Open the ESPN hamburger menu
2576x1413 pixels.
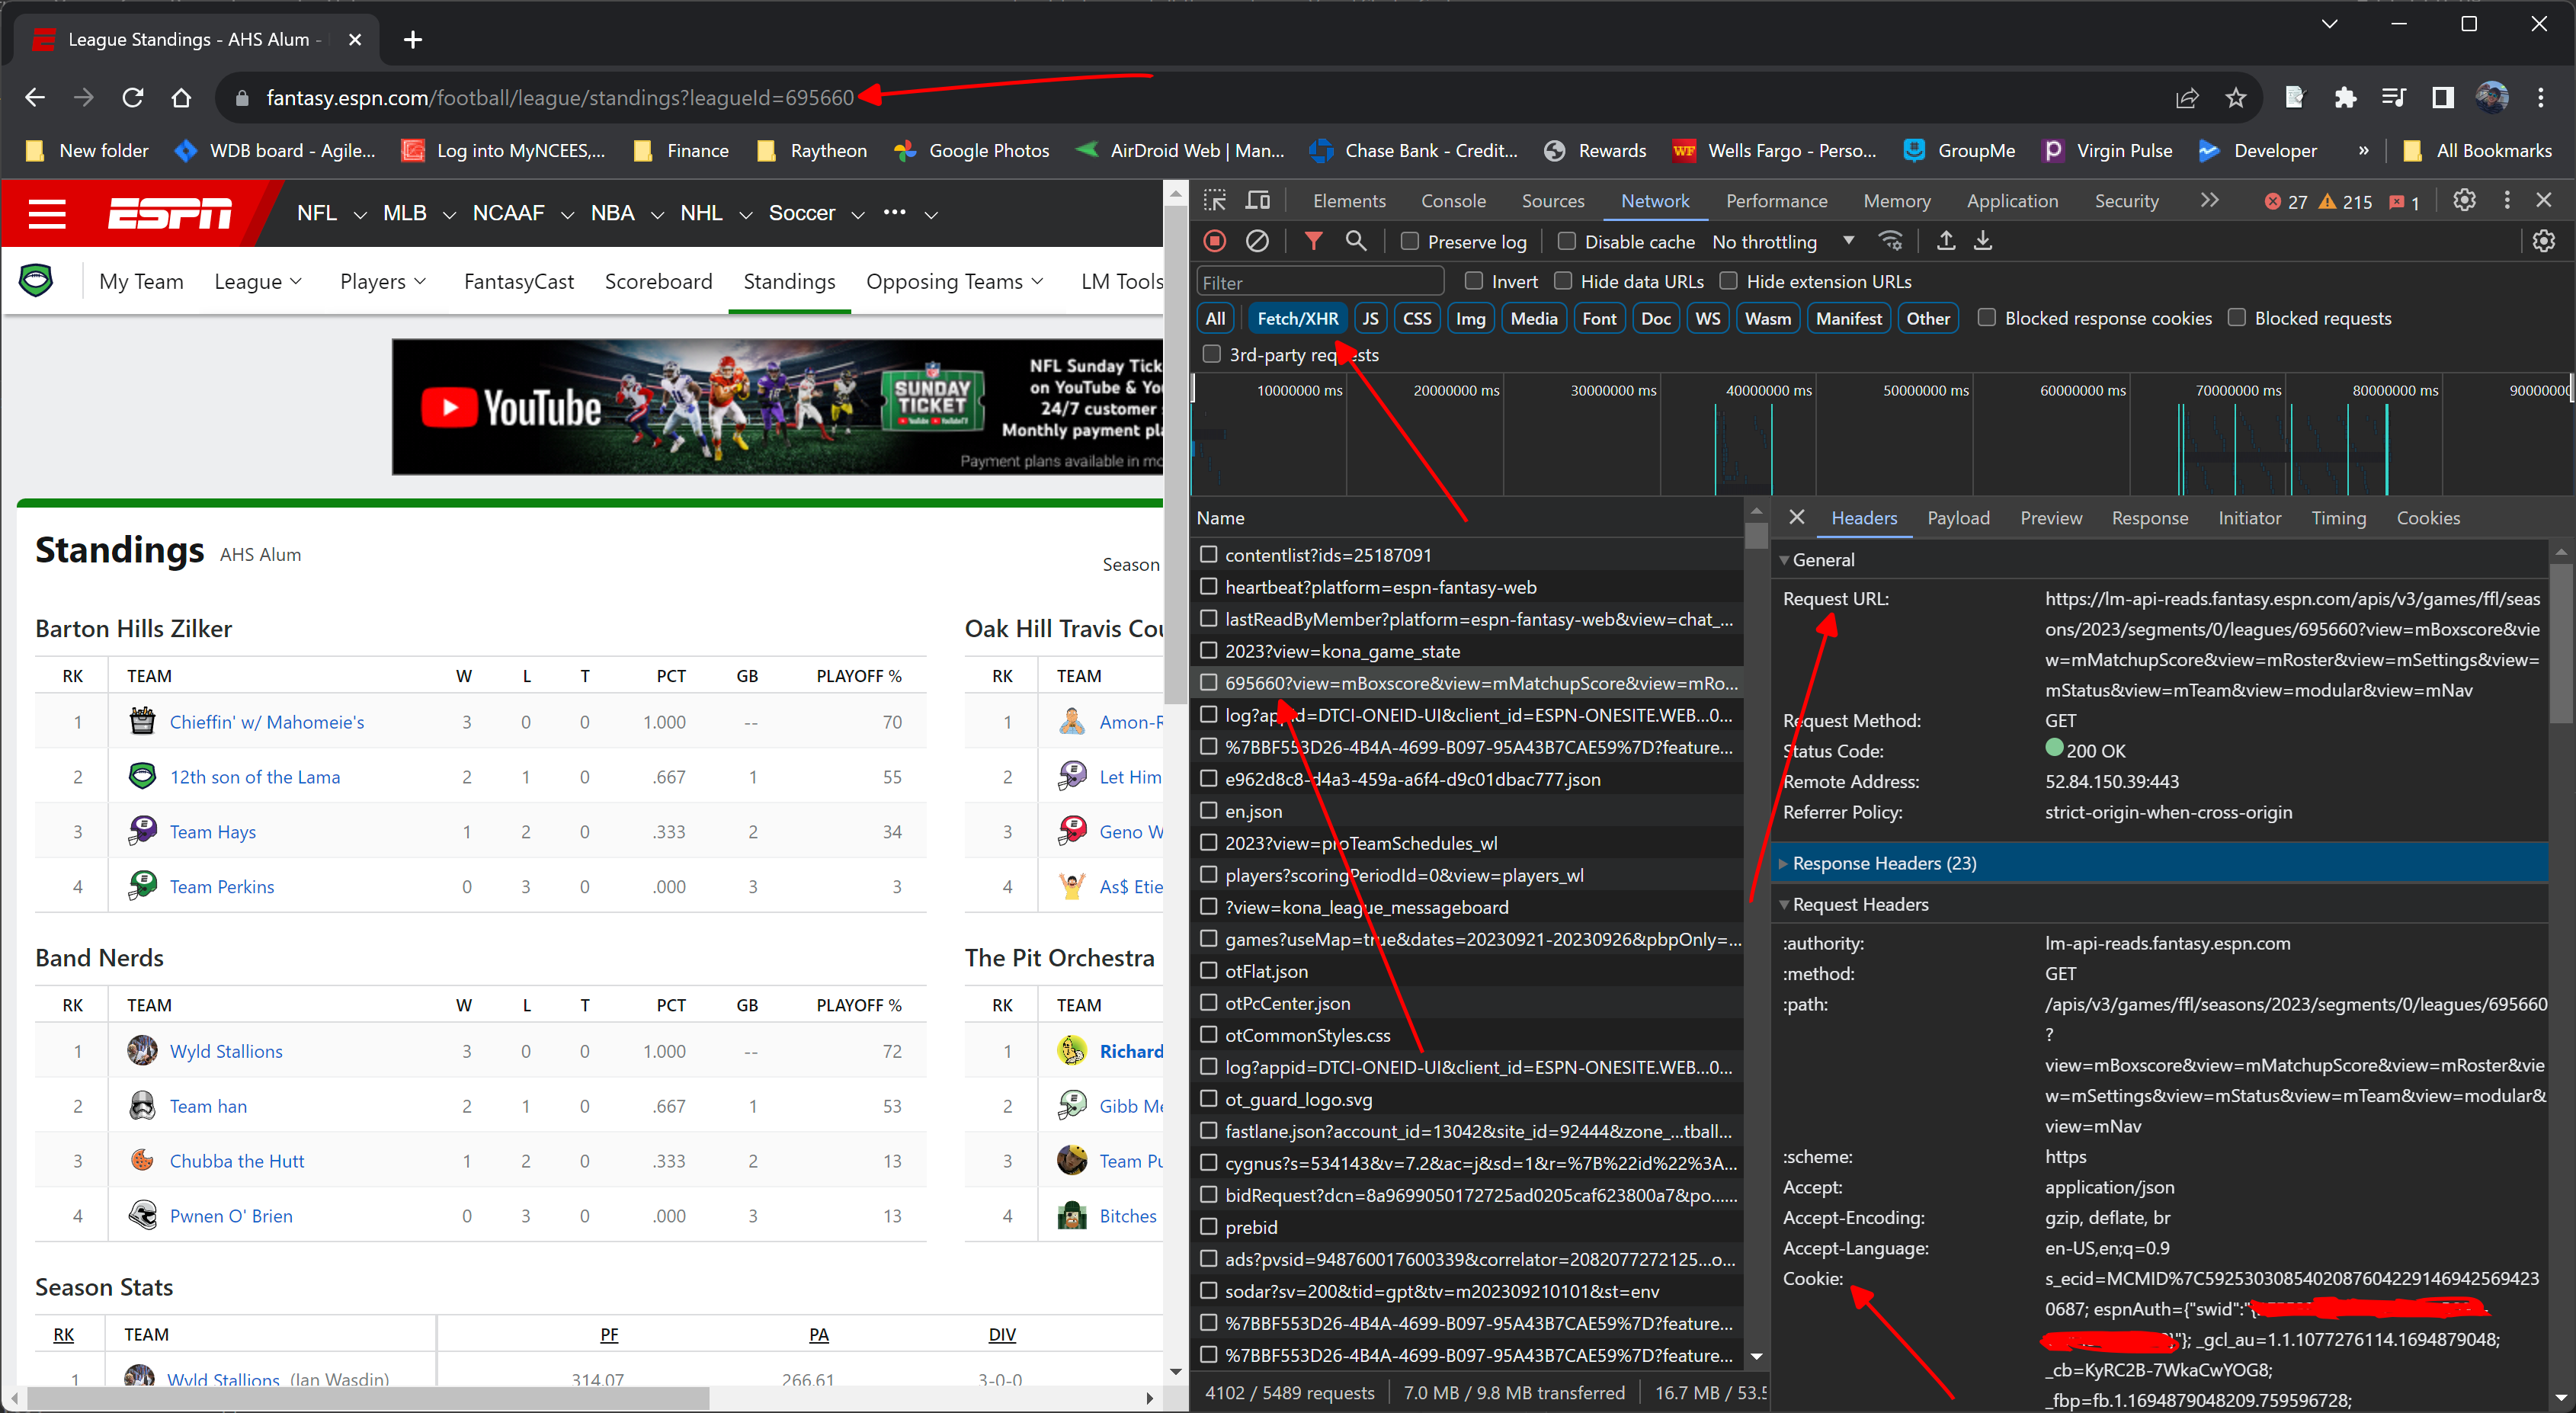click(x=47, y=213)
